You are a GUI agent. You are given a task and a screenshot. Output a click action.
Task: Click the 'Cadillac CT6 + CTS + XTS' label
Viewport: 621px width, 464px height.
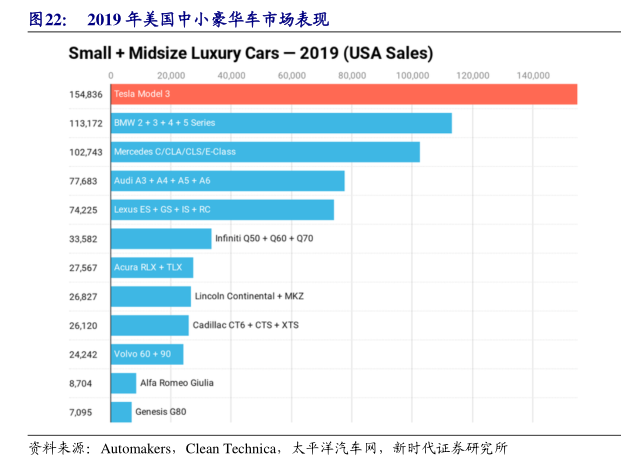[x=246, y=325]
